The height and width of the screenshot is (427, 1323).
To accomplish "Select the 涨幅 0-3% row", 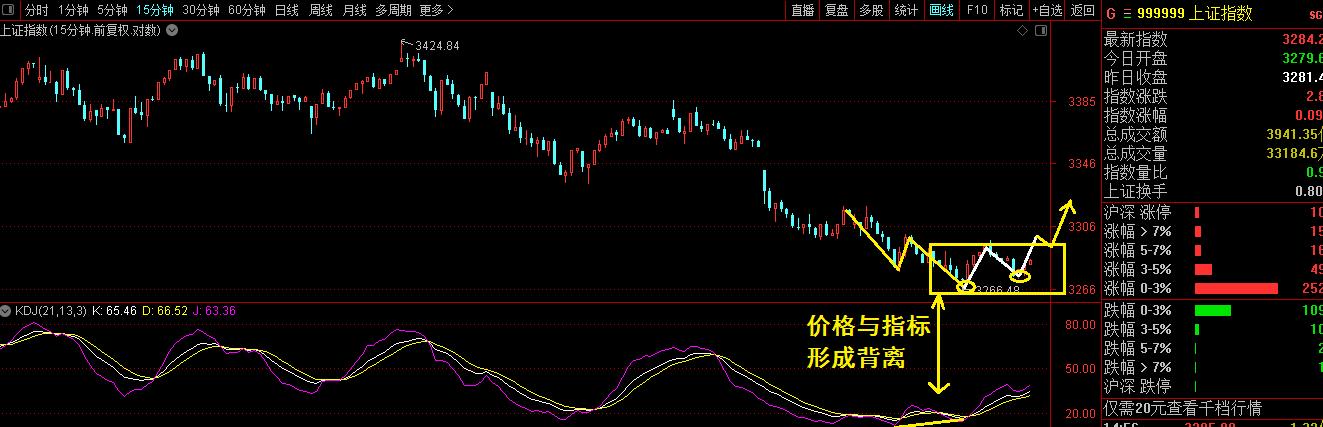I will point(1212,288).
